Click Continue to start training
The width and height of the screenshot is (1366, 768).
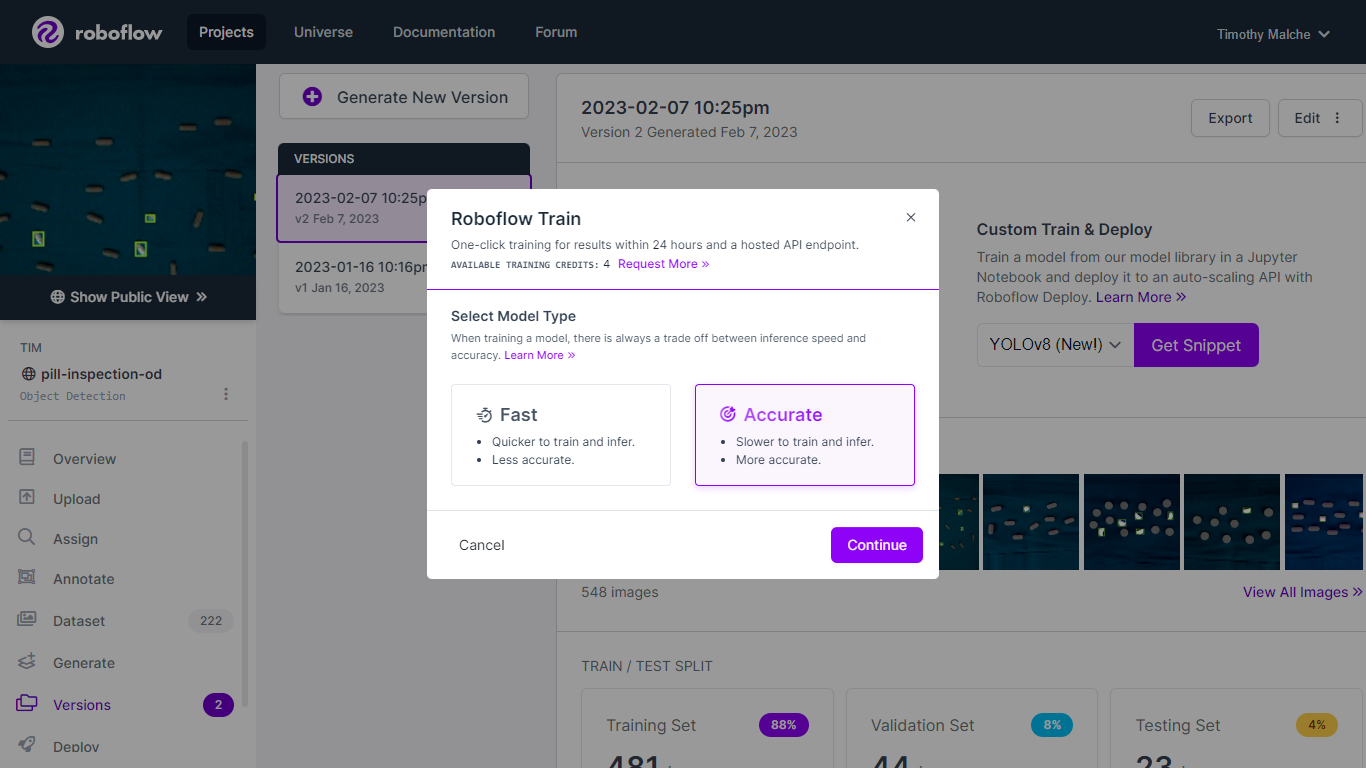coord(876,545)
